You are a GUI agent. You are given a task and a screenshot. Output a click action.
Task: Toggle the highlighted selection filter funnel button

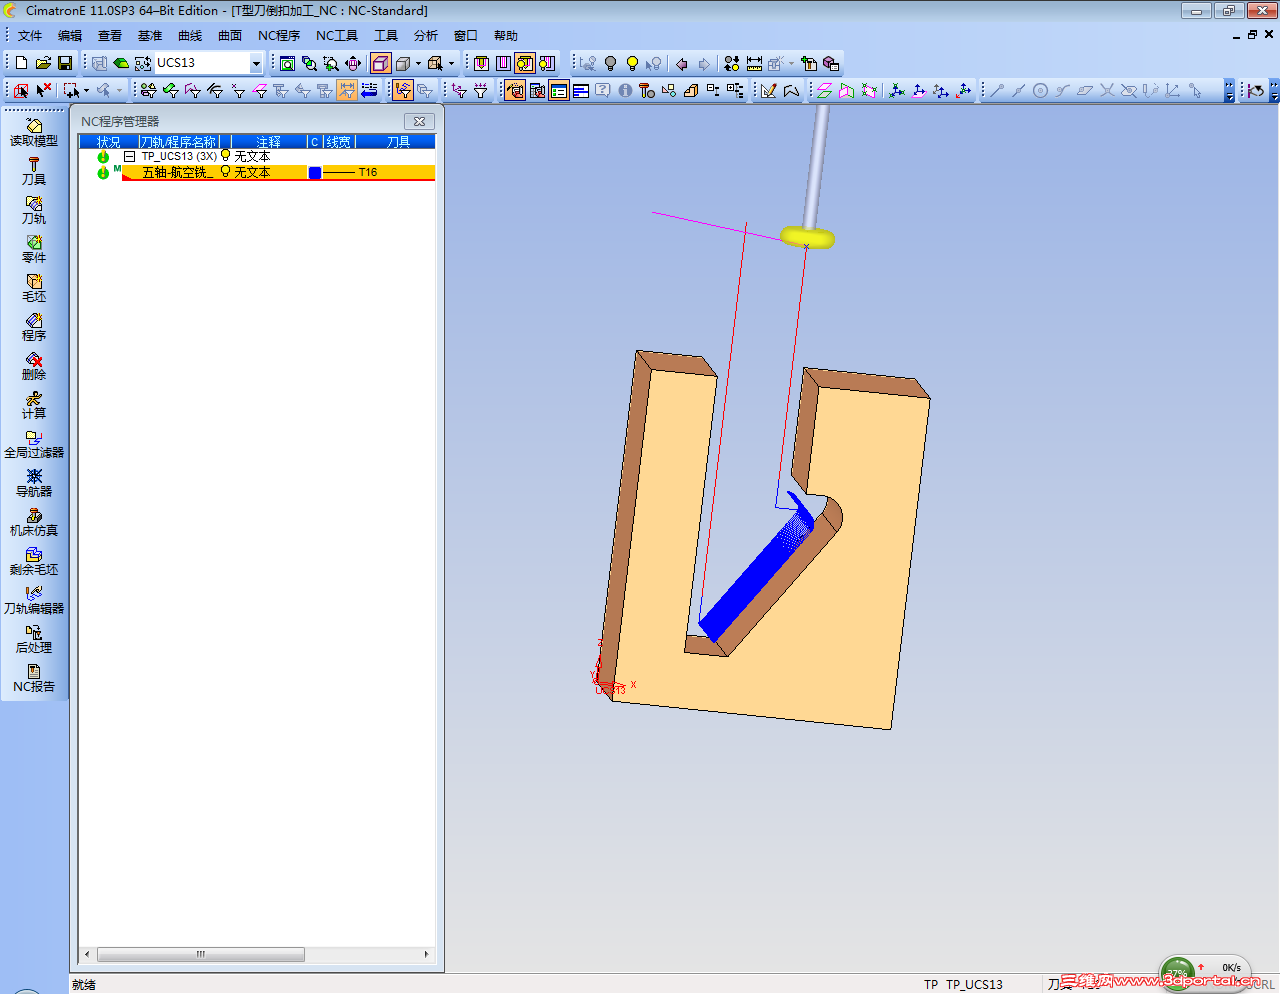point(403,90)
